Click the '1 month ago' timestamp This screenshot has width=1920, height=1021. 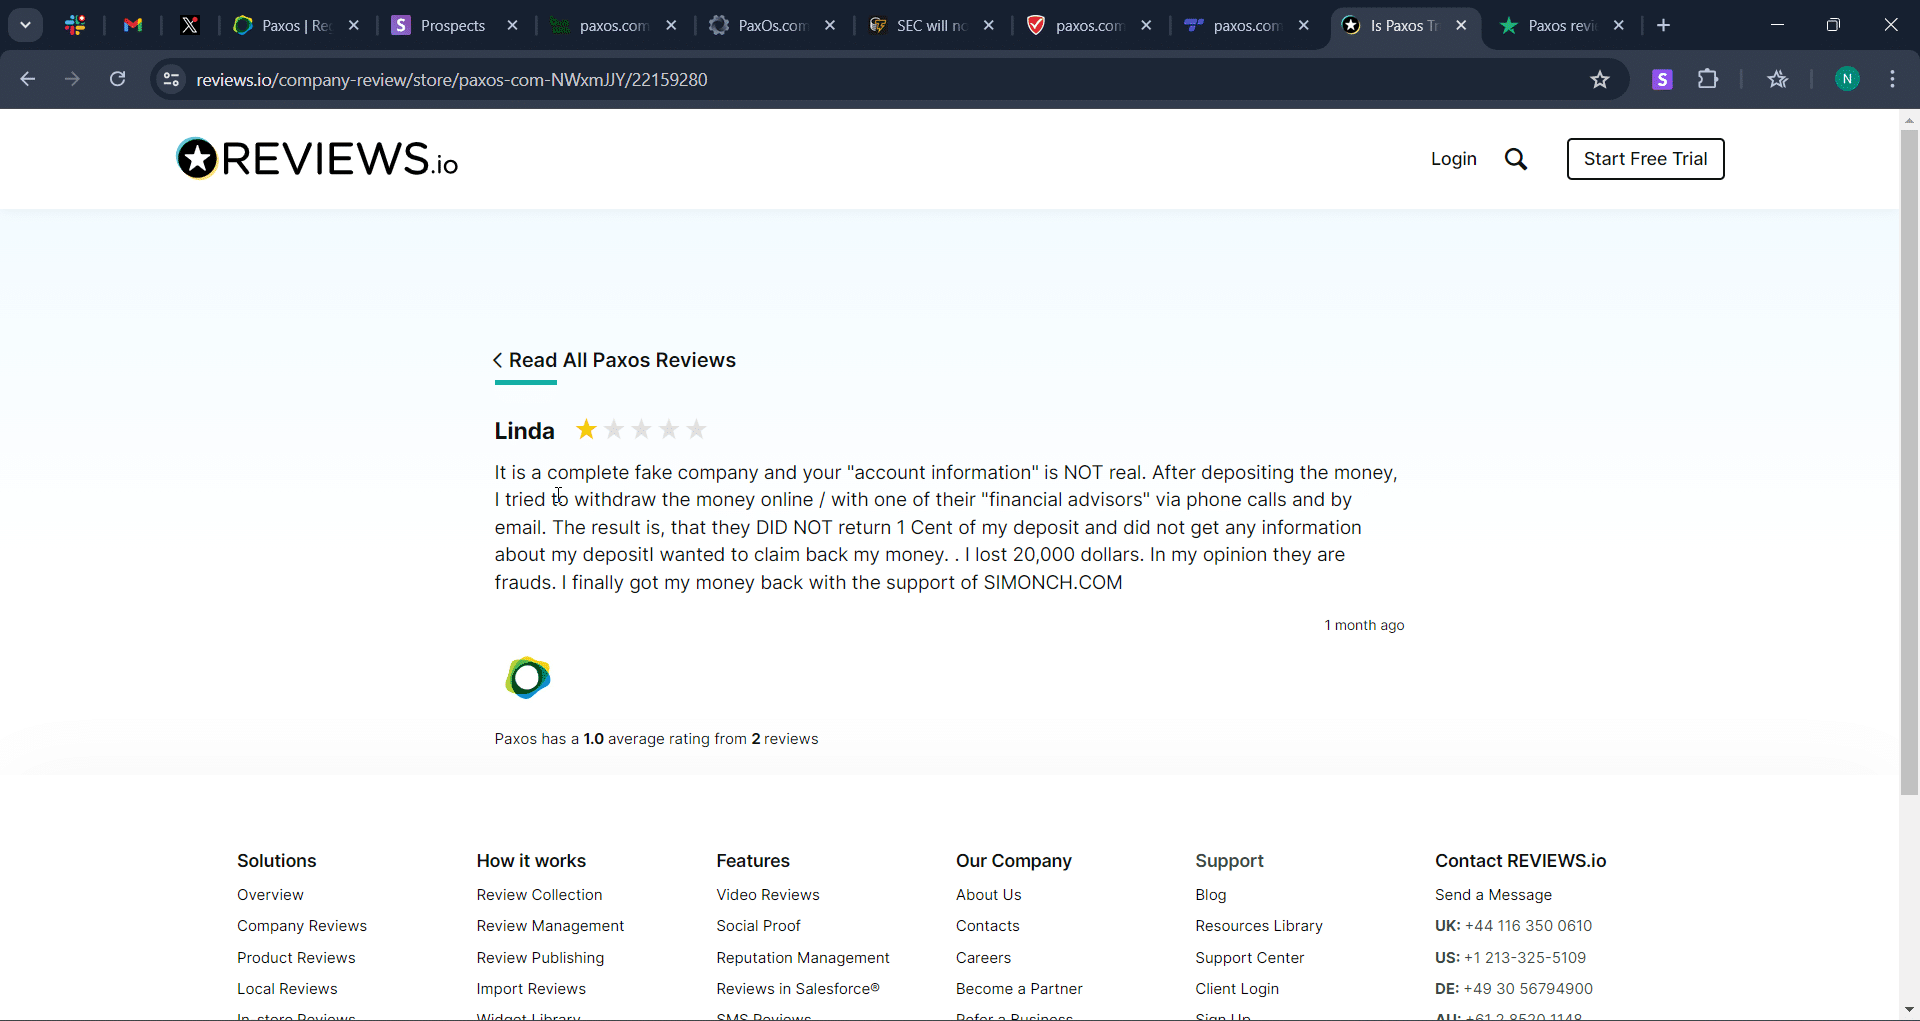tap(1364, 625)
